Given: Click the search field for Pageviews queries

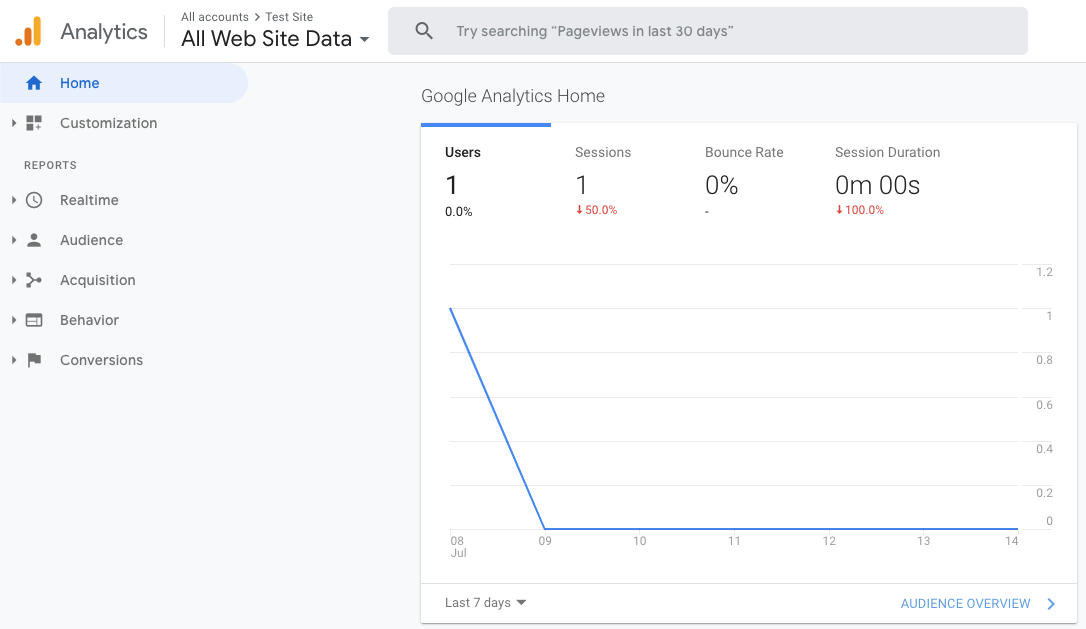Looking at the screenshot, I should (x=708, y=31).
